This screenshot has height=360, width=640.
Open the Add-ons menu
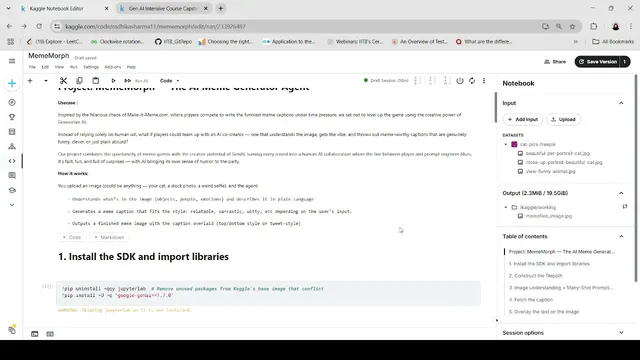click(113, 67)
